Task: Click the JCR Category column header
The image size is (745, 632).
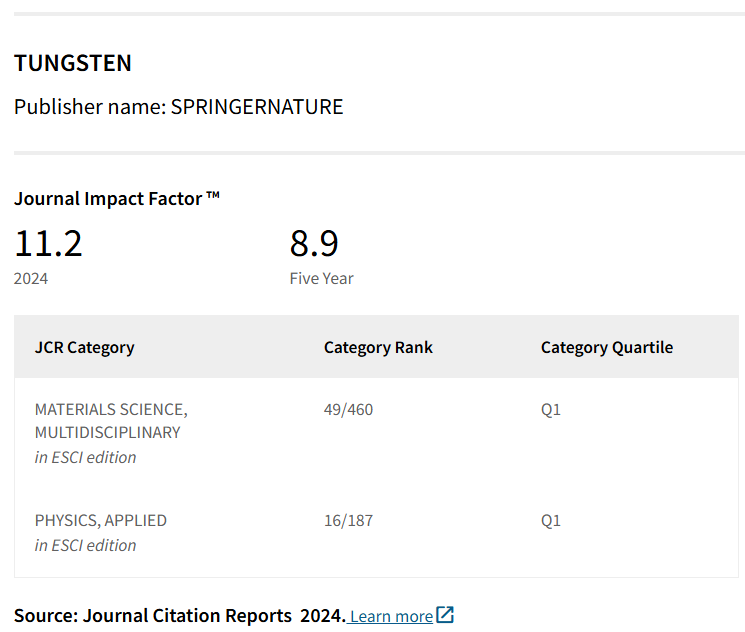Action: (x=84, y=348)
